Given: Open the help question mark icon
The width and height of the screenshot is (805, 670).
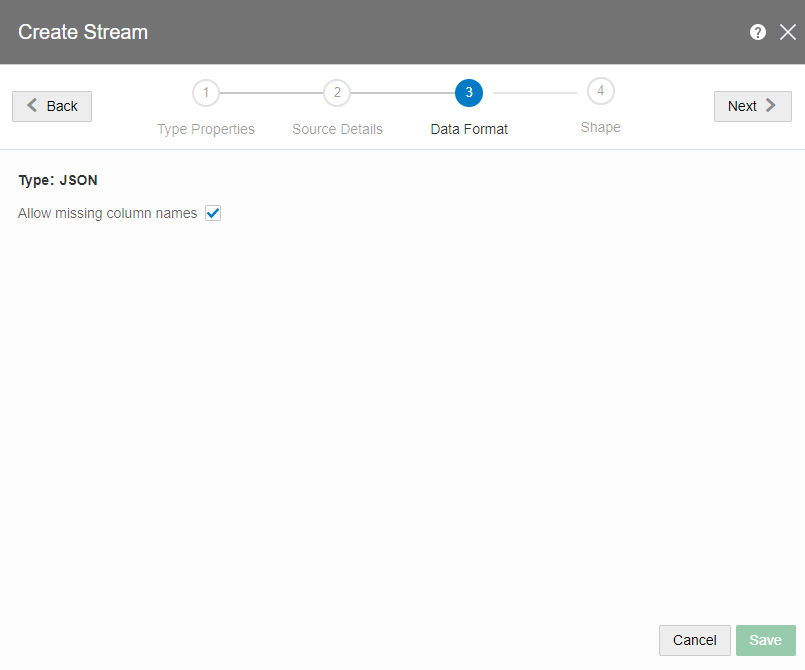Looking at the screenshot, I should pyautogui.click(x=758, y=32).
